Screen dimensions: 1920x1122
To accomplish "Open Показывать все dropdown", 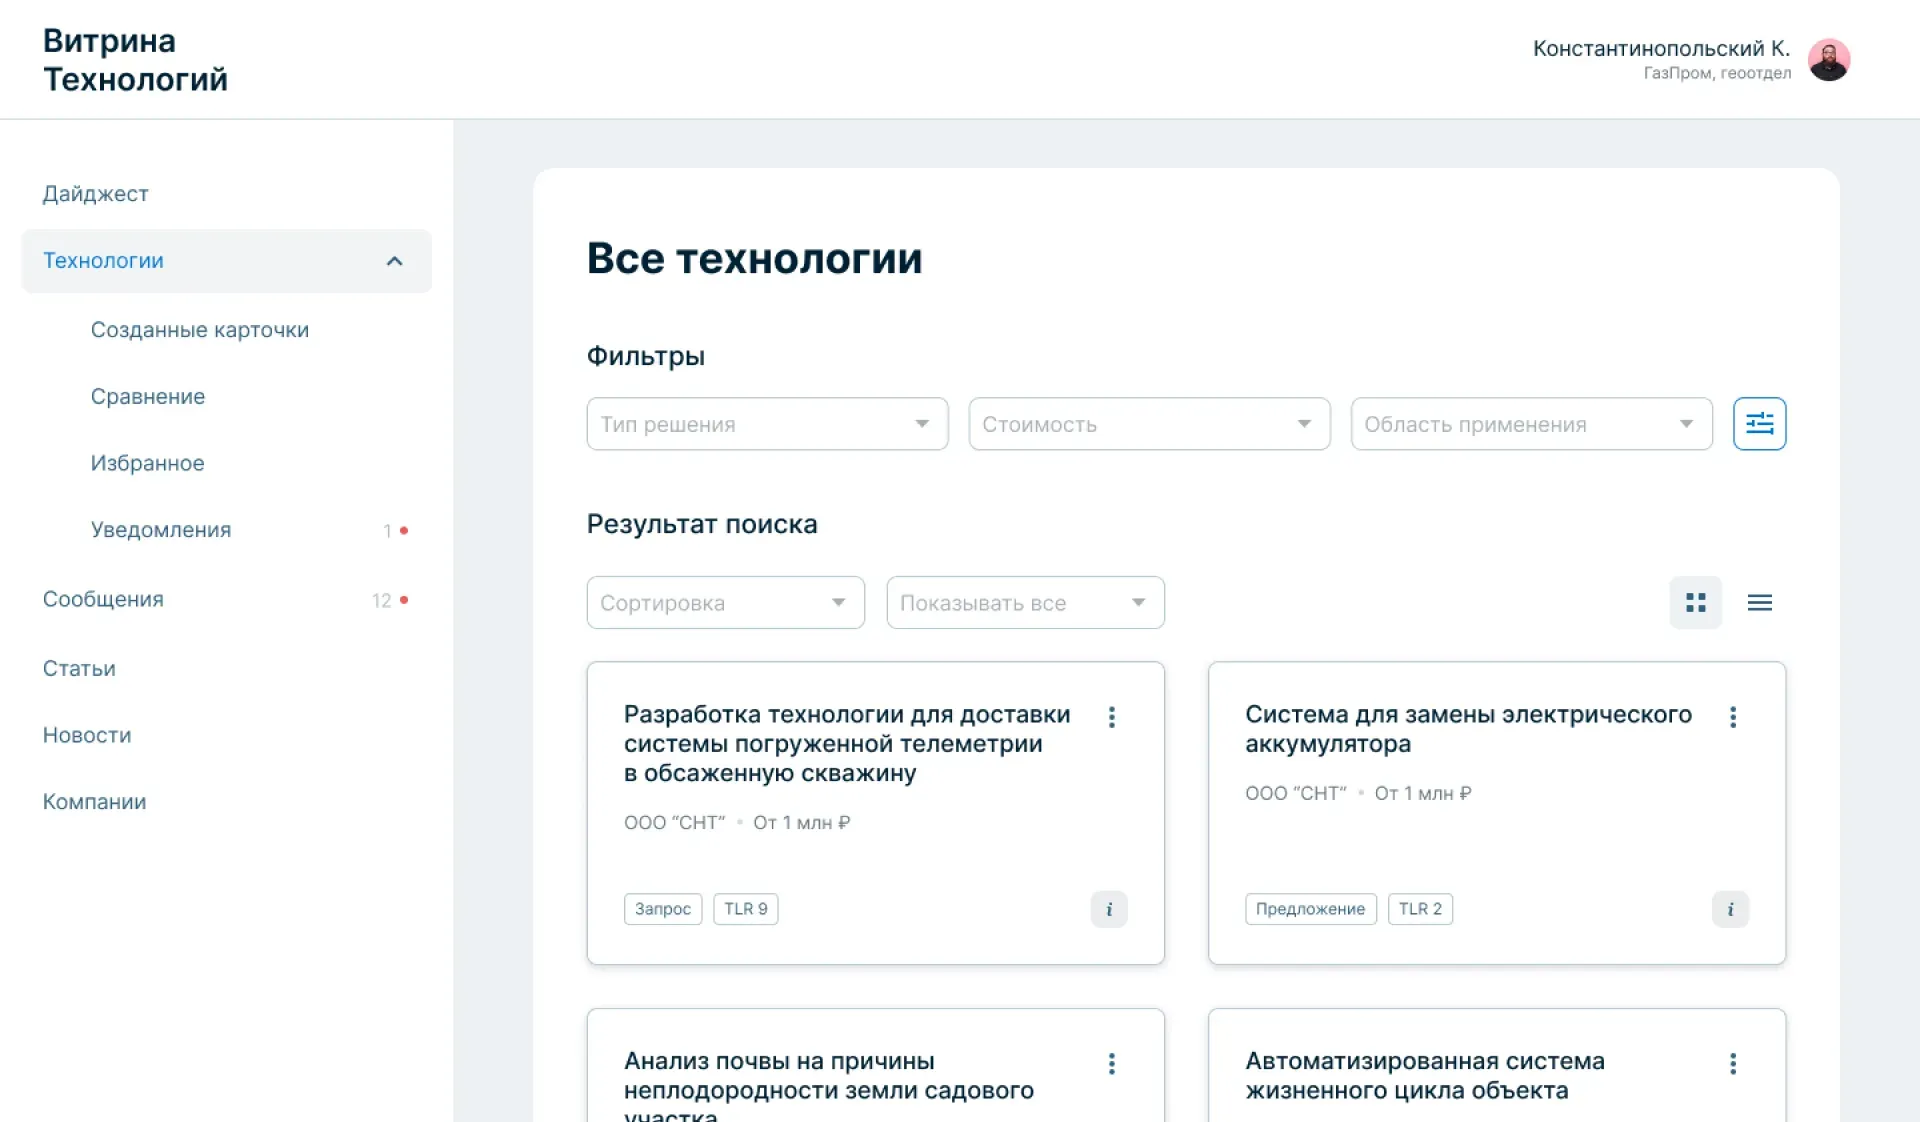I will (x=1025, y=602).
